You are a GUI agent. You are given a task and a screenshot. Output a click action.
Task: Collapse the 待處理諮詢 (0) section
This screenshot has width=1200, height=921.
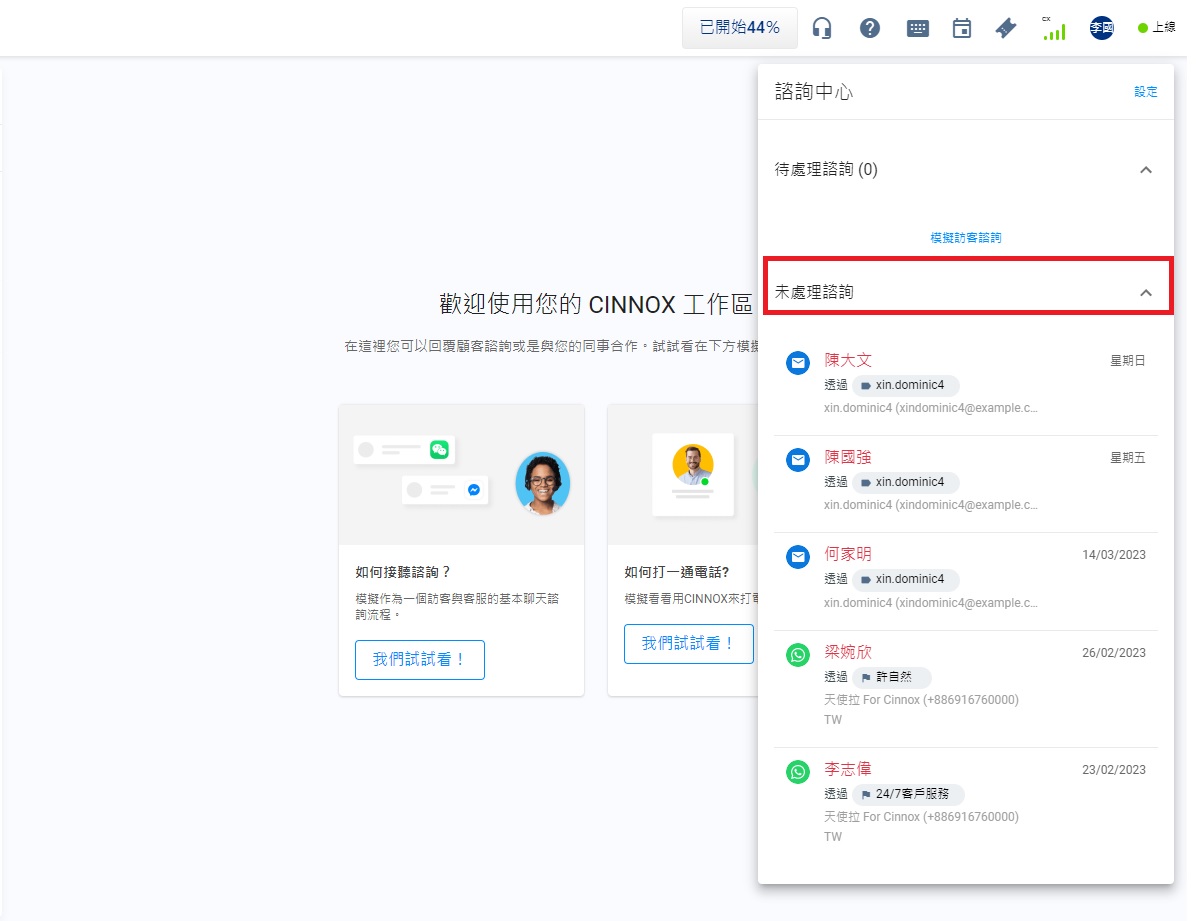coord(1146,170)
